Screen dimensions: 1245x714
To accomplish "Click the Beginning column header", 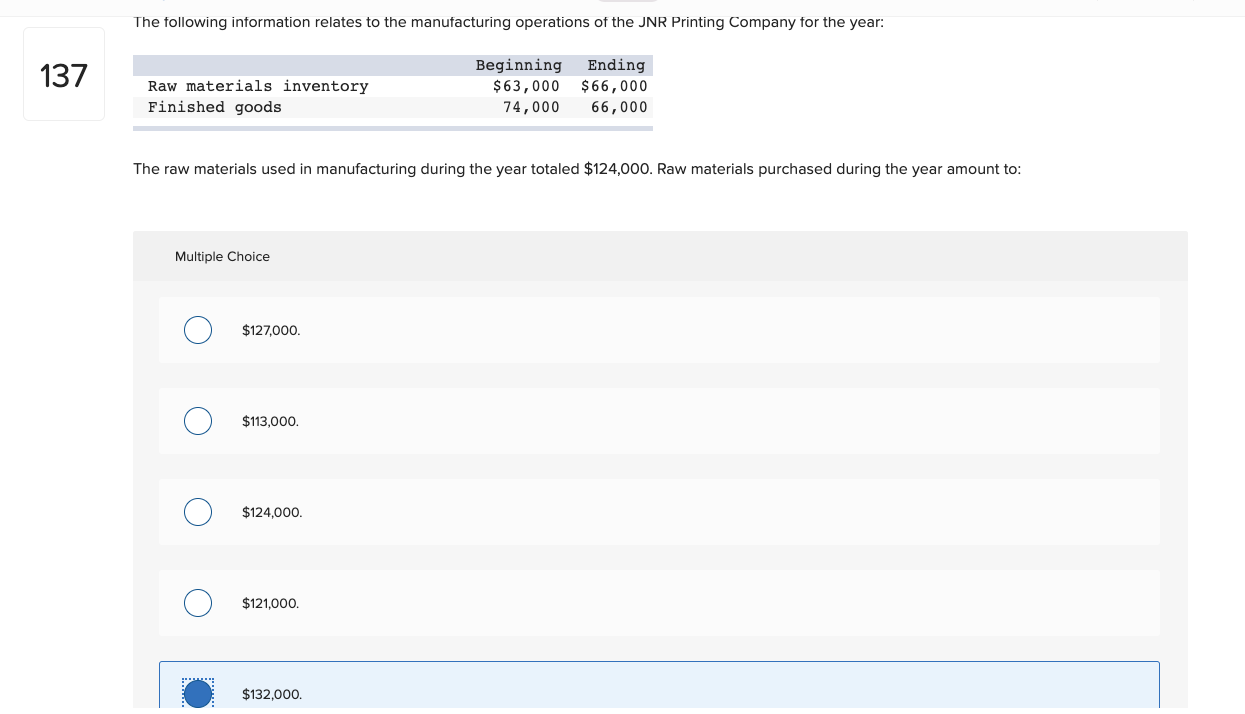I will (x=518, y=65).
